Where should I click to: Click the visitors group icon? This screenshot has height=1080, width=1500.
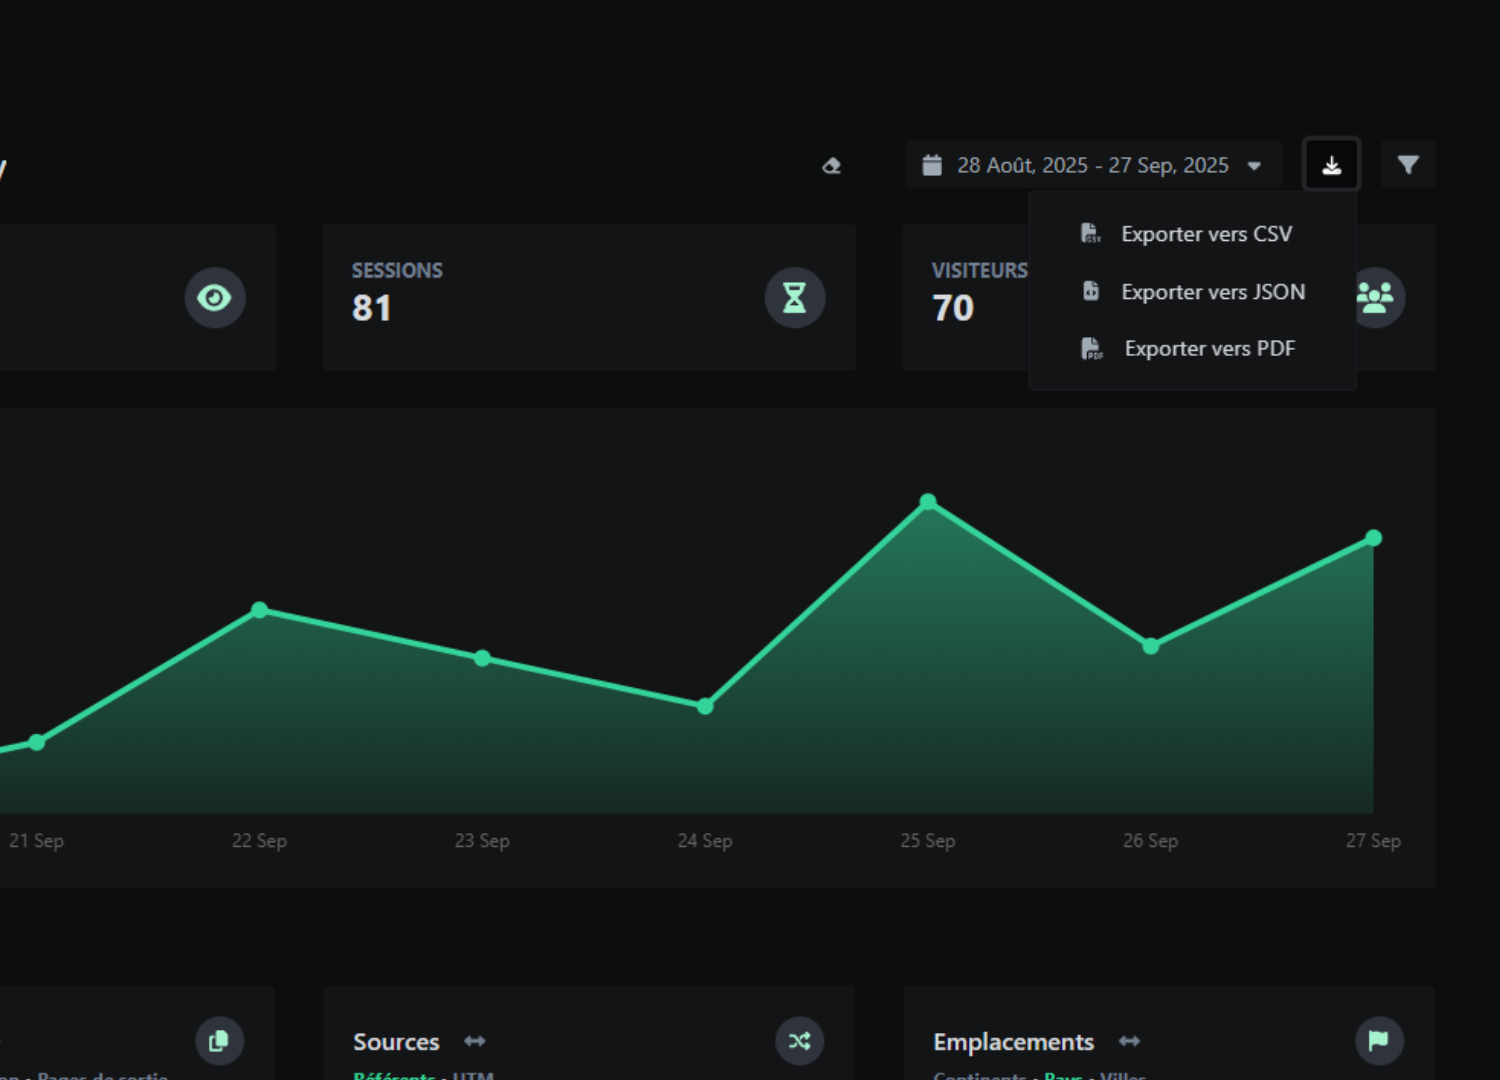pyautogui.click(x=1376, y=298)
